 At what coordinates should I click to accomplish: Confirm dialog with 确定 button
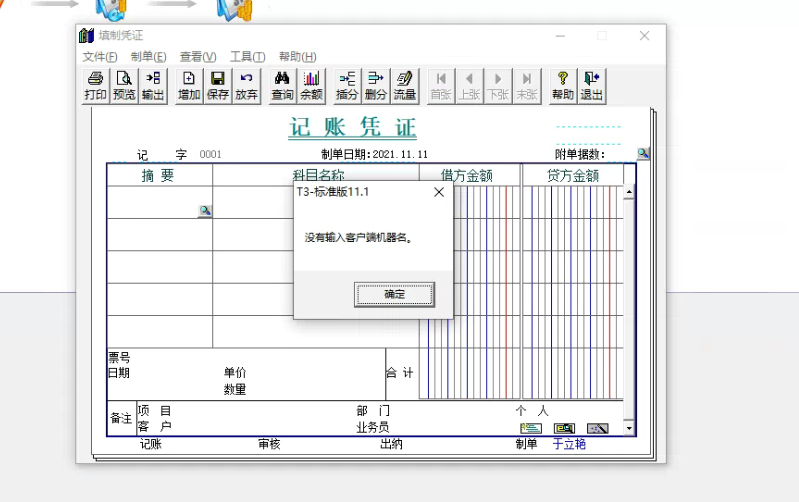coord(394,295)
